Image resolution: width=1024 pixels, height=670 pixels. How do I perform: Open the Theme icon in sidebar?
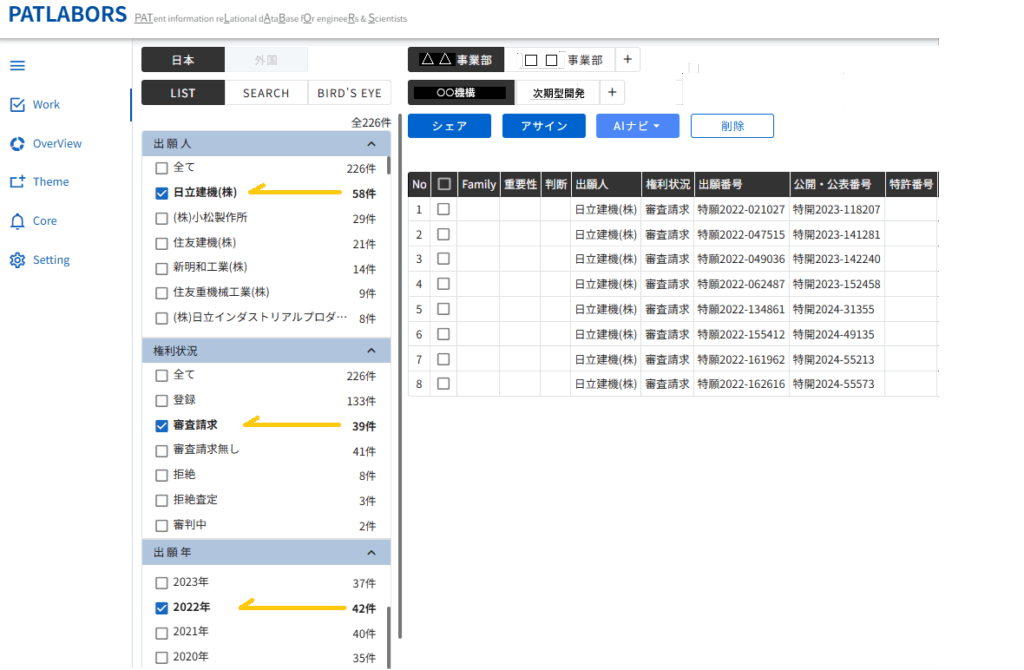coord(17,182)
